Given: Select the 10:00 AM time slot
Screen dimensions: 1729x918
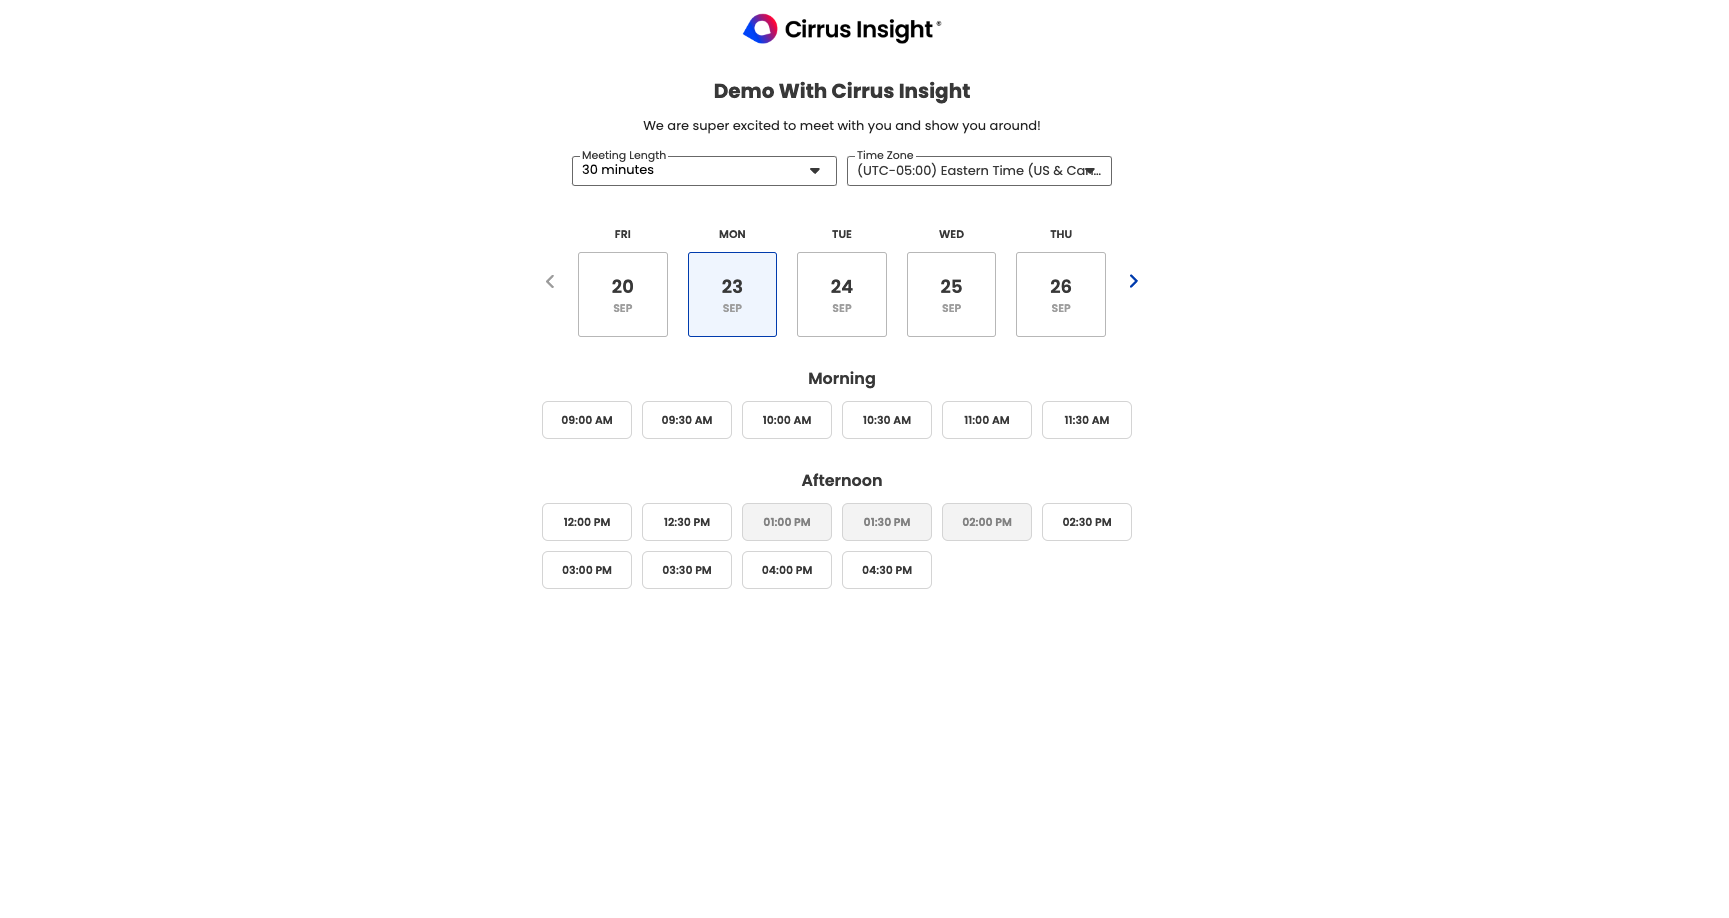Looking at the screenshot, I should pyautogui.click(x=787, y=421).
